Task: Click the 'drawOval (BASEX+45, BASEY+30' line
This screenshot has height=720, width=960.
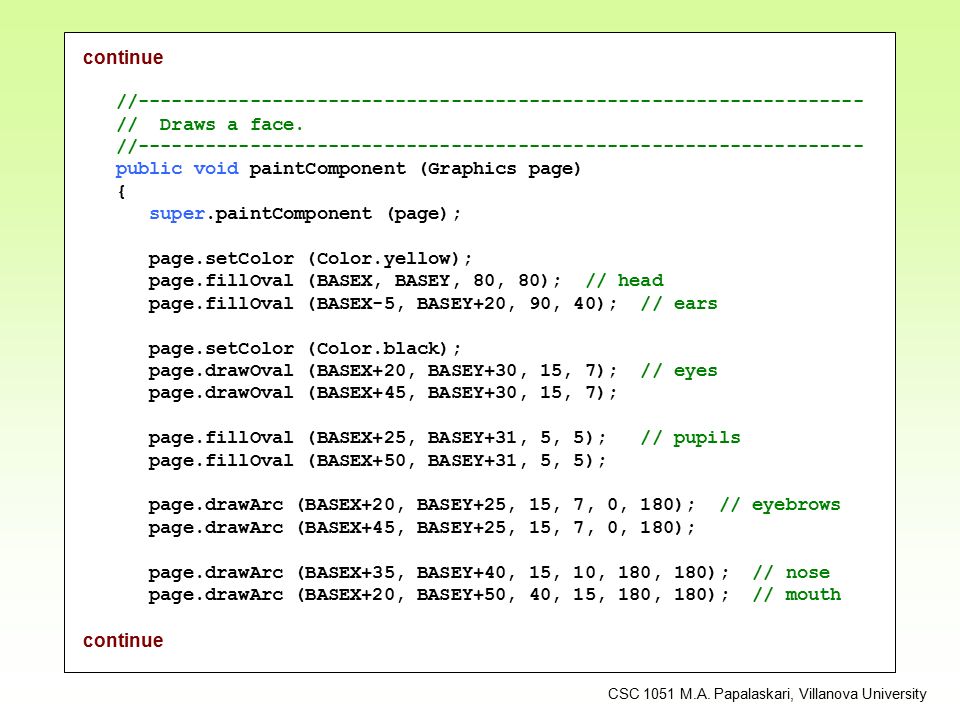Action: (x=383, y=393)
